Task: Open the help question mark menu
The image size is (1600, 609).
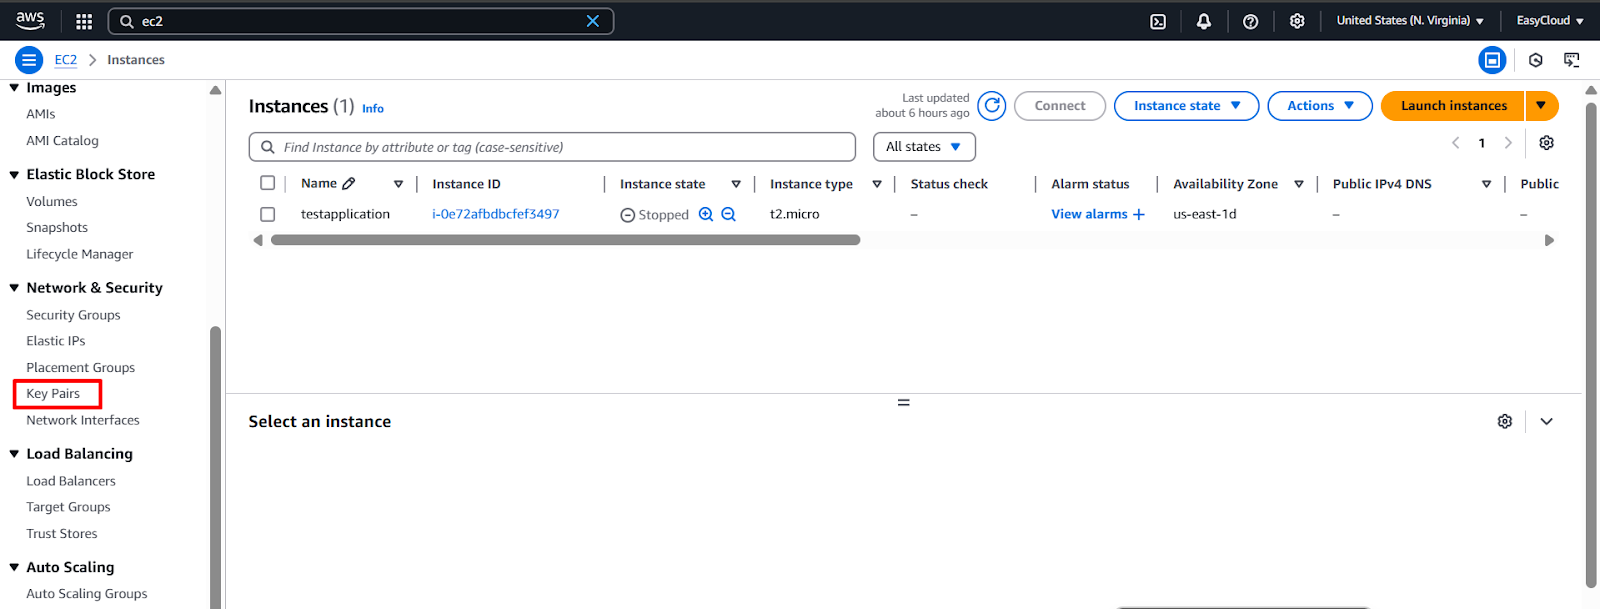Action: 1250,21
